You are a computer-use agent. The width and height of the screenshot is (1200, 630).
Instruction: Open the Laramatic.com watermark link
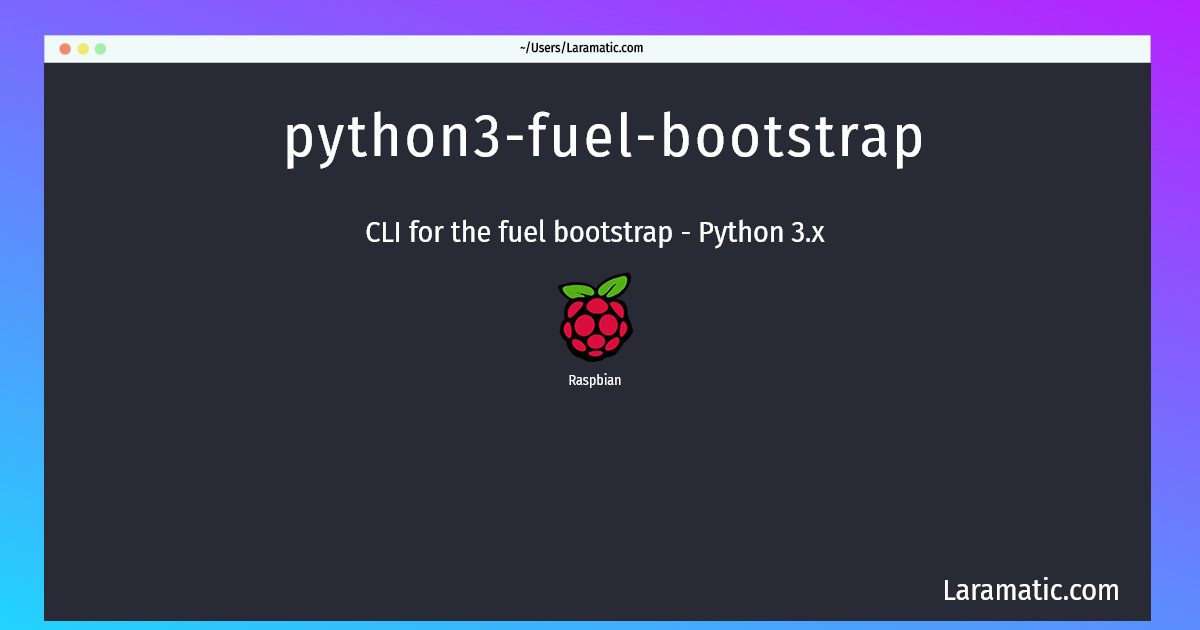pos(1031,590)
